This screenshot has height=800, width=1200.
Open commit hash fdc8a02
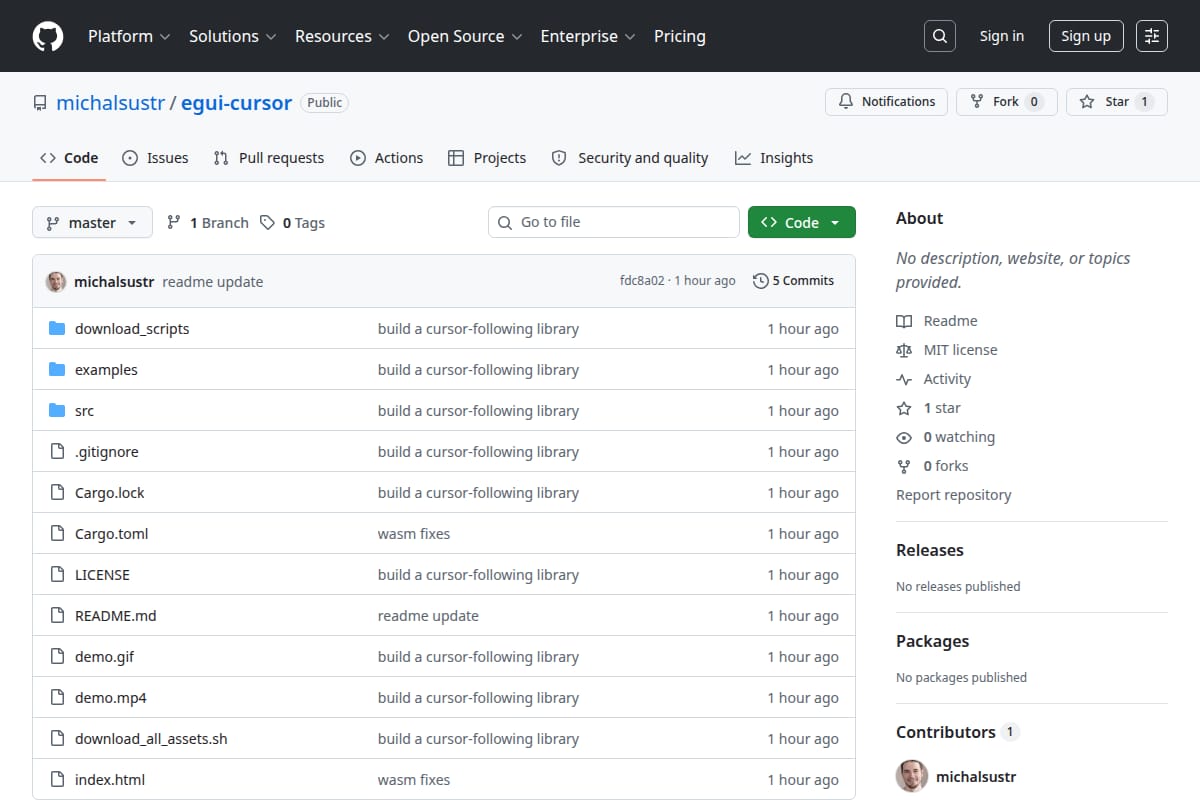[x=642, y=281]
